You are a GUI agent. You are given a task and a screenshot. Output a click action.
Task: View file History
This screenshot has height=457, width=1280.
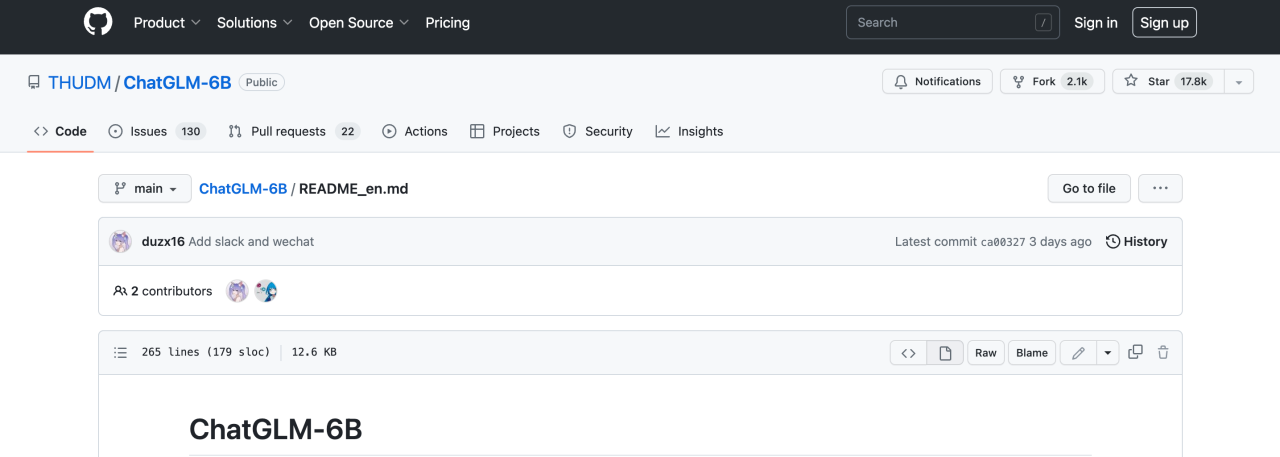(1136, 242)
